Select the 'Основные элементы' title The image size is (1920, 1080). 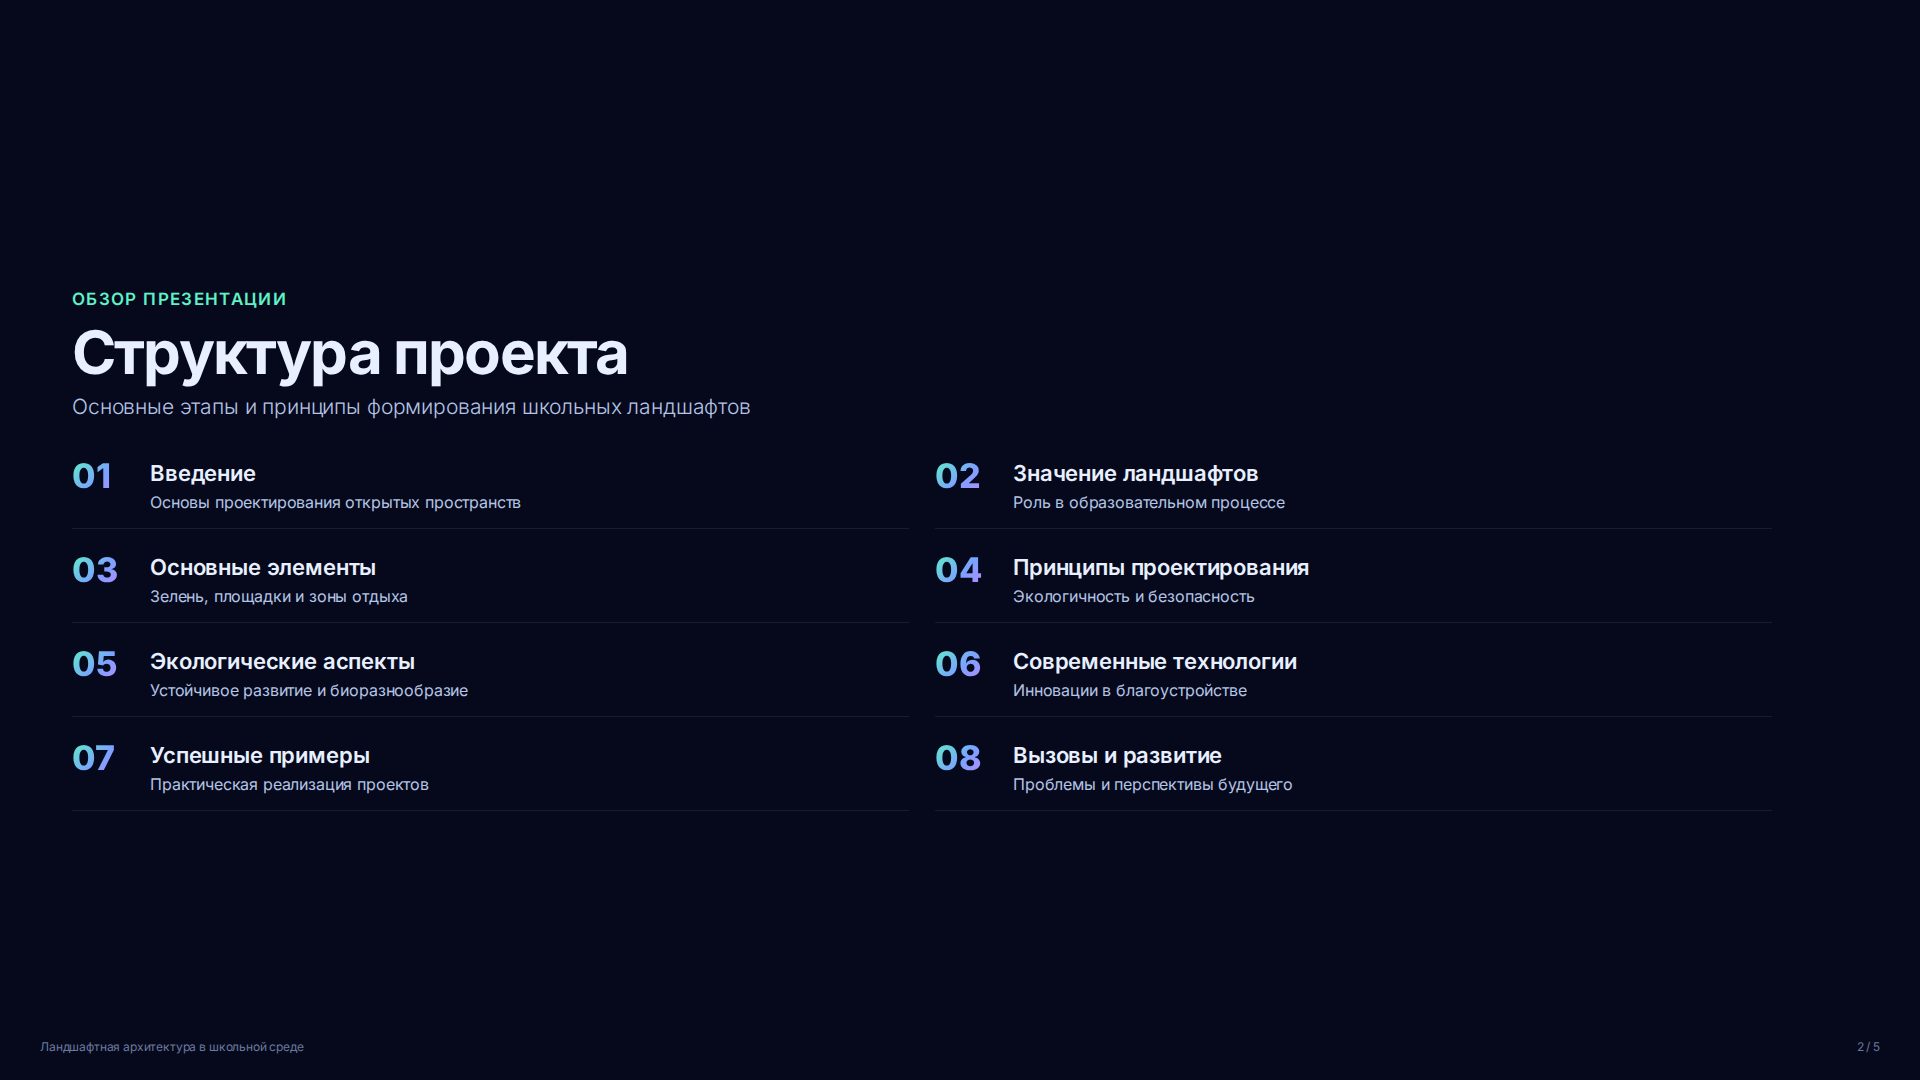[263, 568]
